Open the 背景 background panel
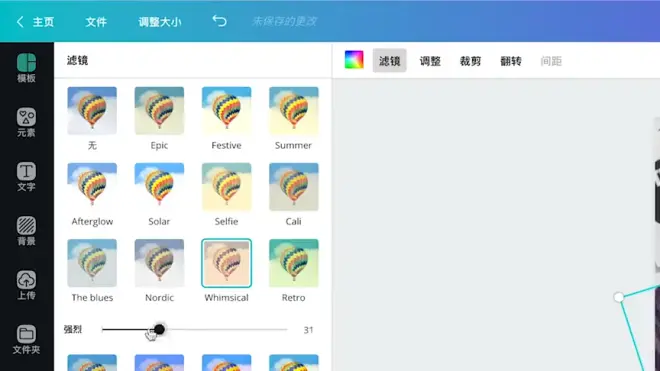 (x=26, y=231)
